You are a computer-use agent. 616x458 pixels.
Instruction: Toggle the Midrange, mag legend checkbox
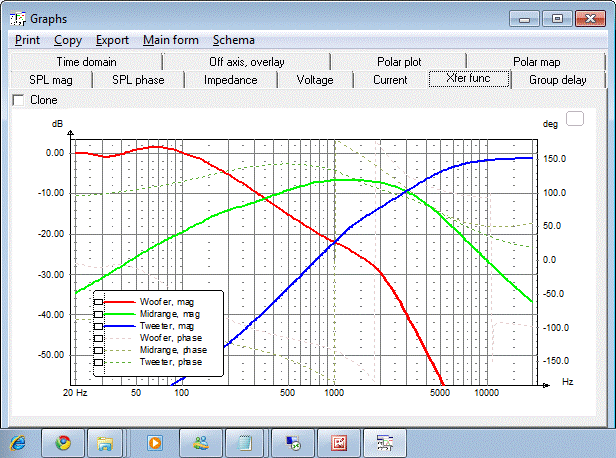click(x=98, y=314)
